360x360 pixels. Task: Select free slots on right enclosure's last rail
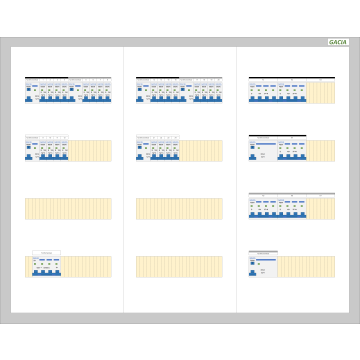(x=306, y=267)
